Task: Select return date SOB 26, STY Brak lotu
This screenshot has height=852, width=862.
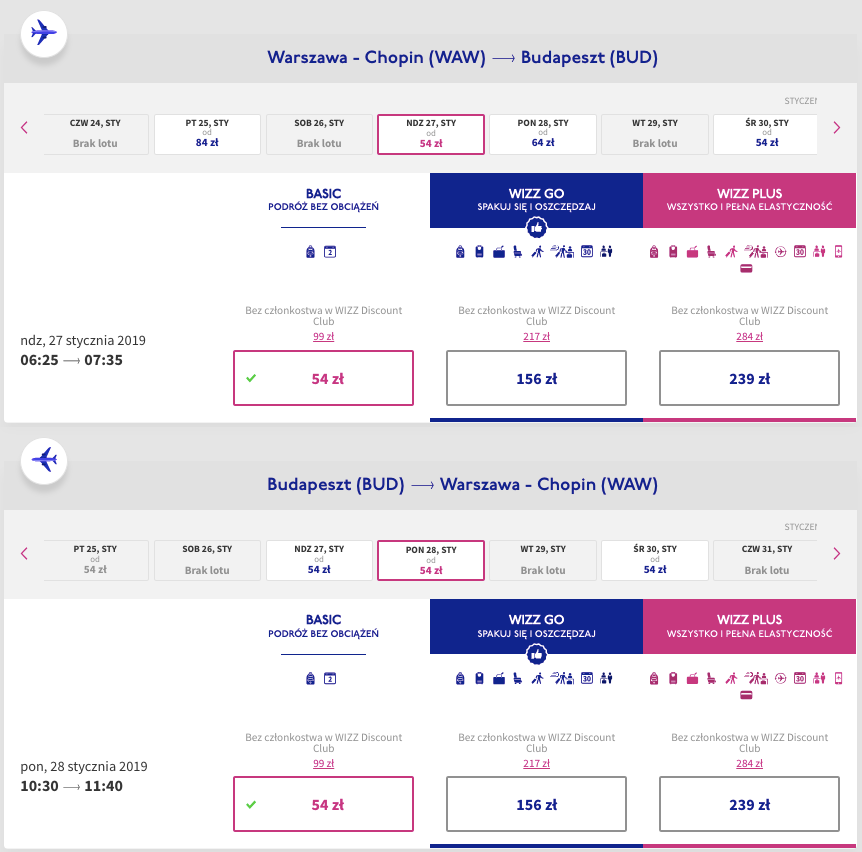Action: [207, 560]
